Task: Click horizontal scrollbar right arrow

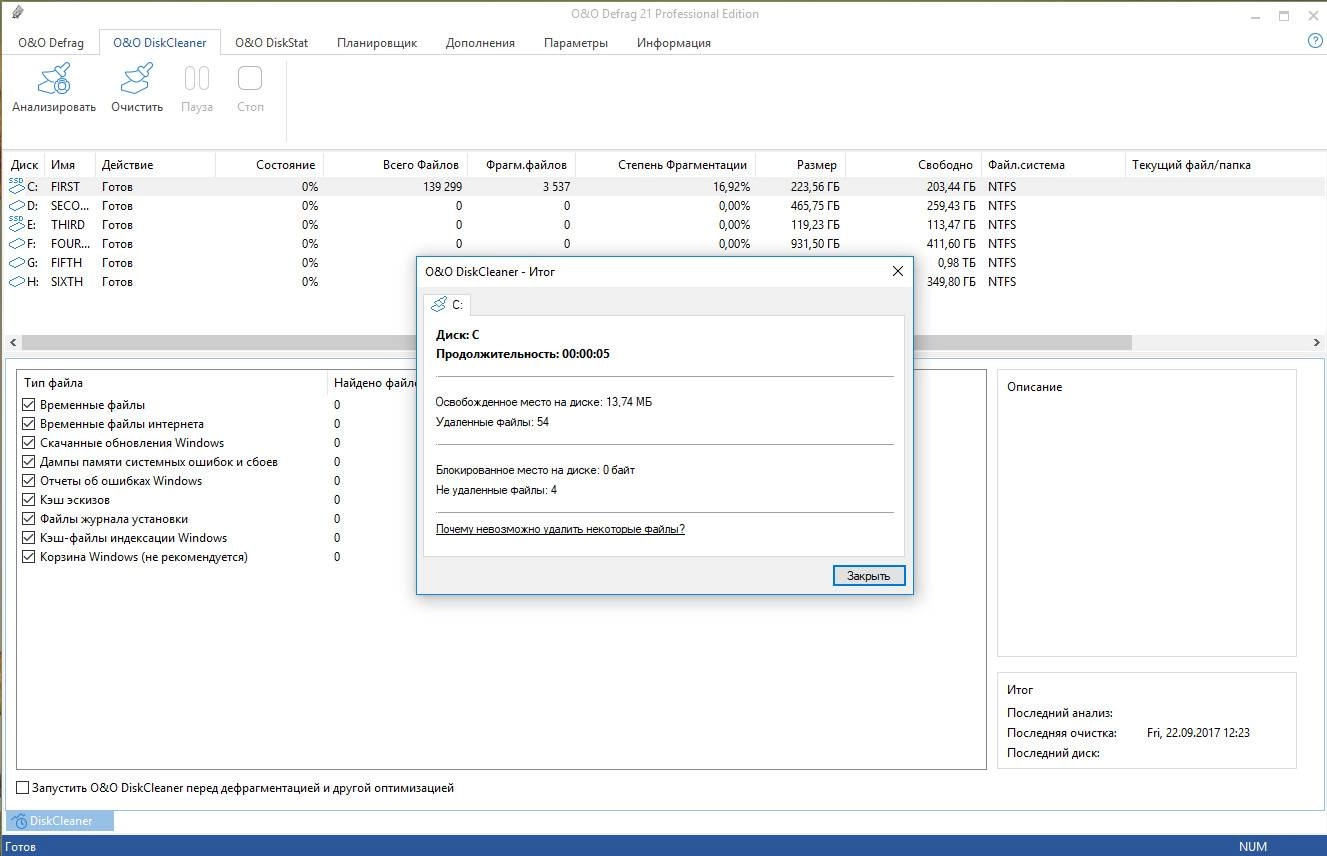Action: point(1316,342)
